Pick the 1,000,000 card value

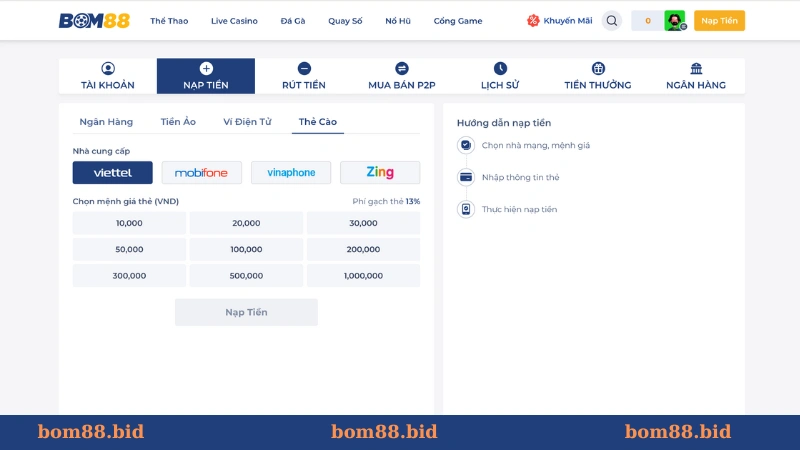[x=363, y=276]
